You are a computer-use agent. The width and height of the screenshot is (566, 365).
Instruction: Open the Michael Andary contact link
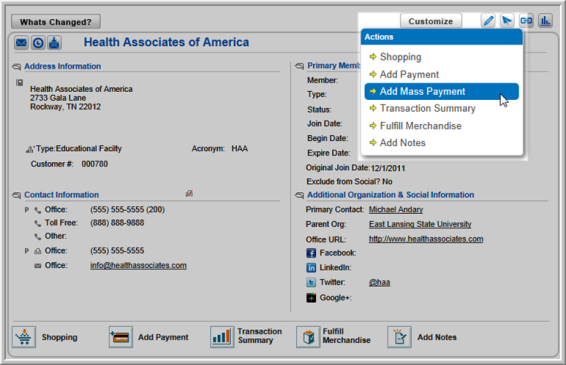pos(396,209)
